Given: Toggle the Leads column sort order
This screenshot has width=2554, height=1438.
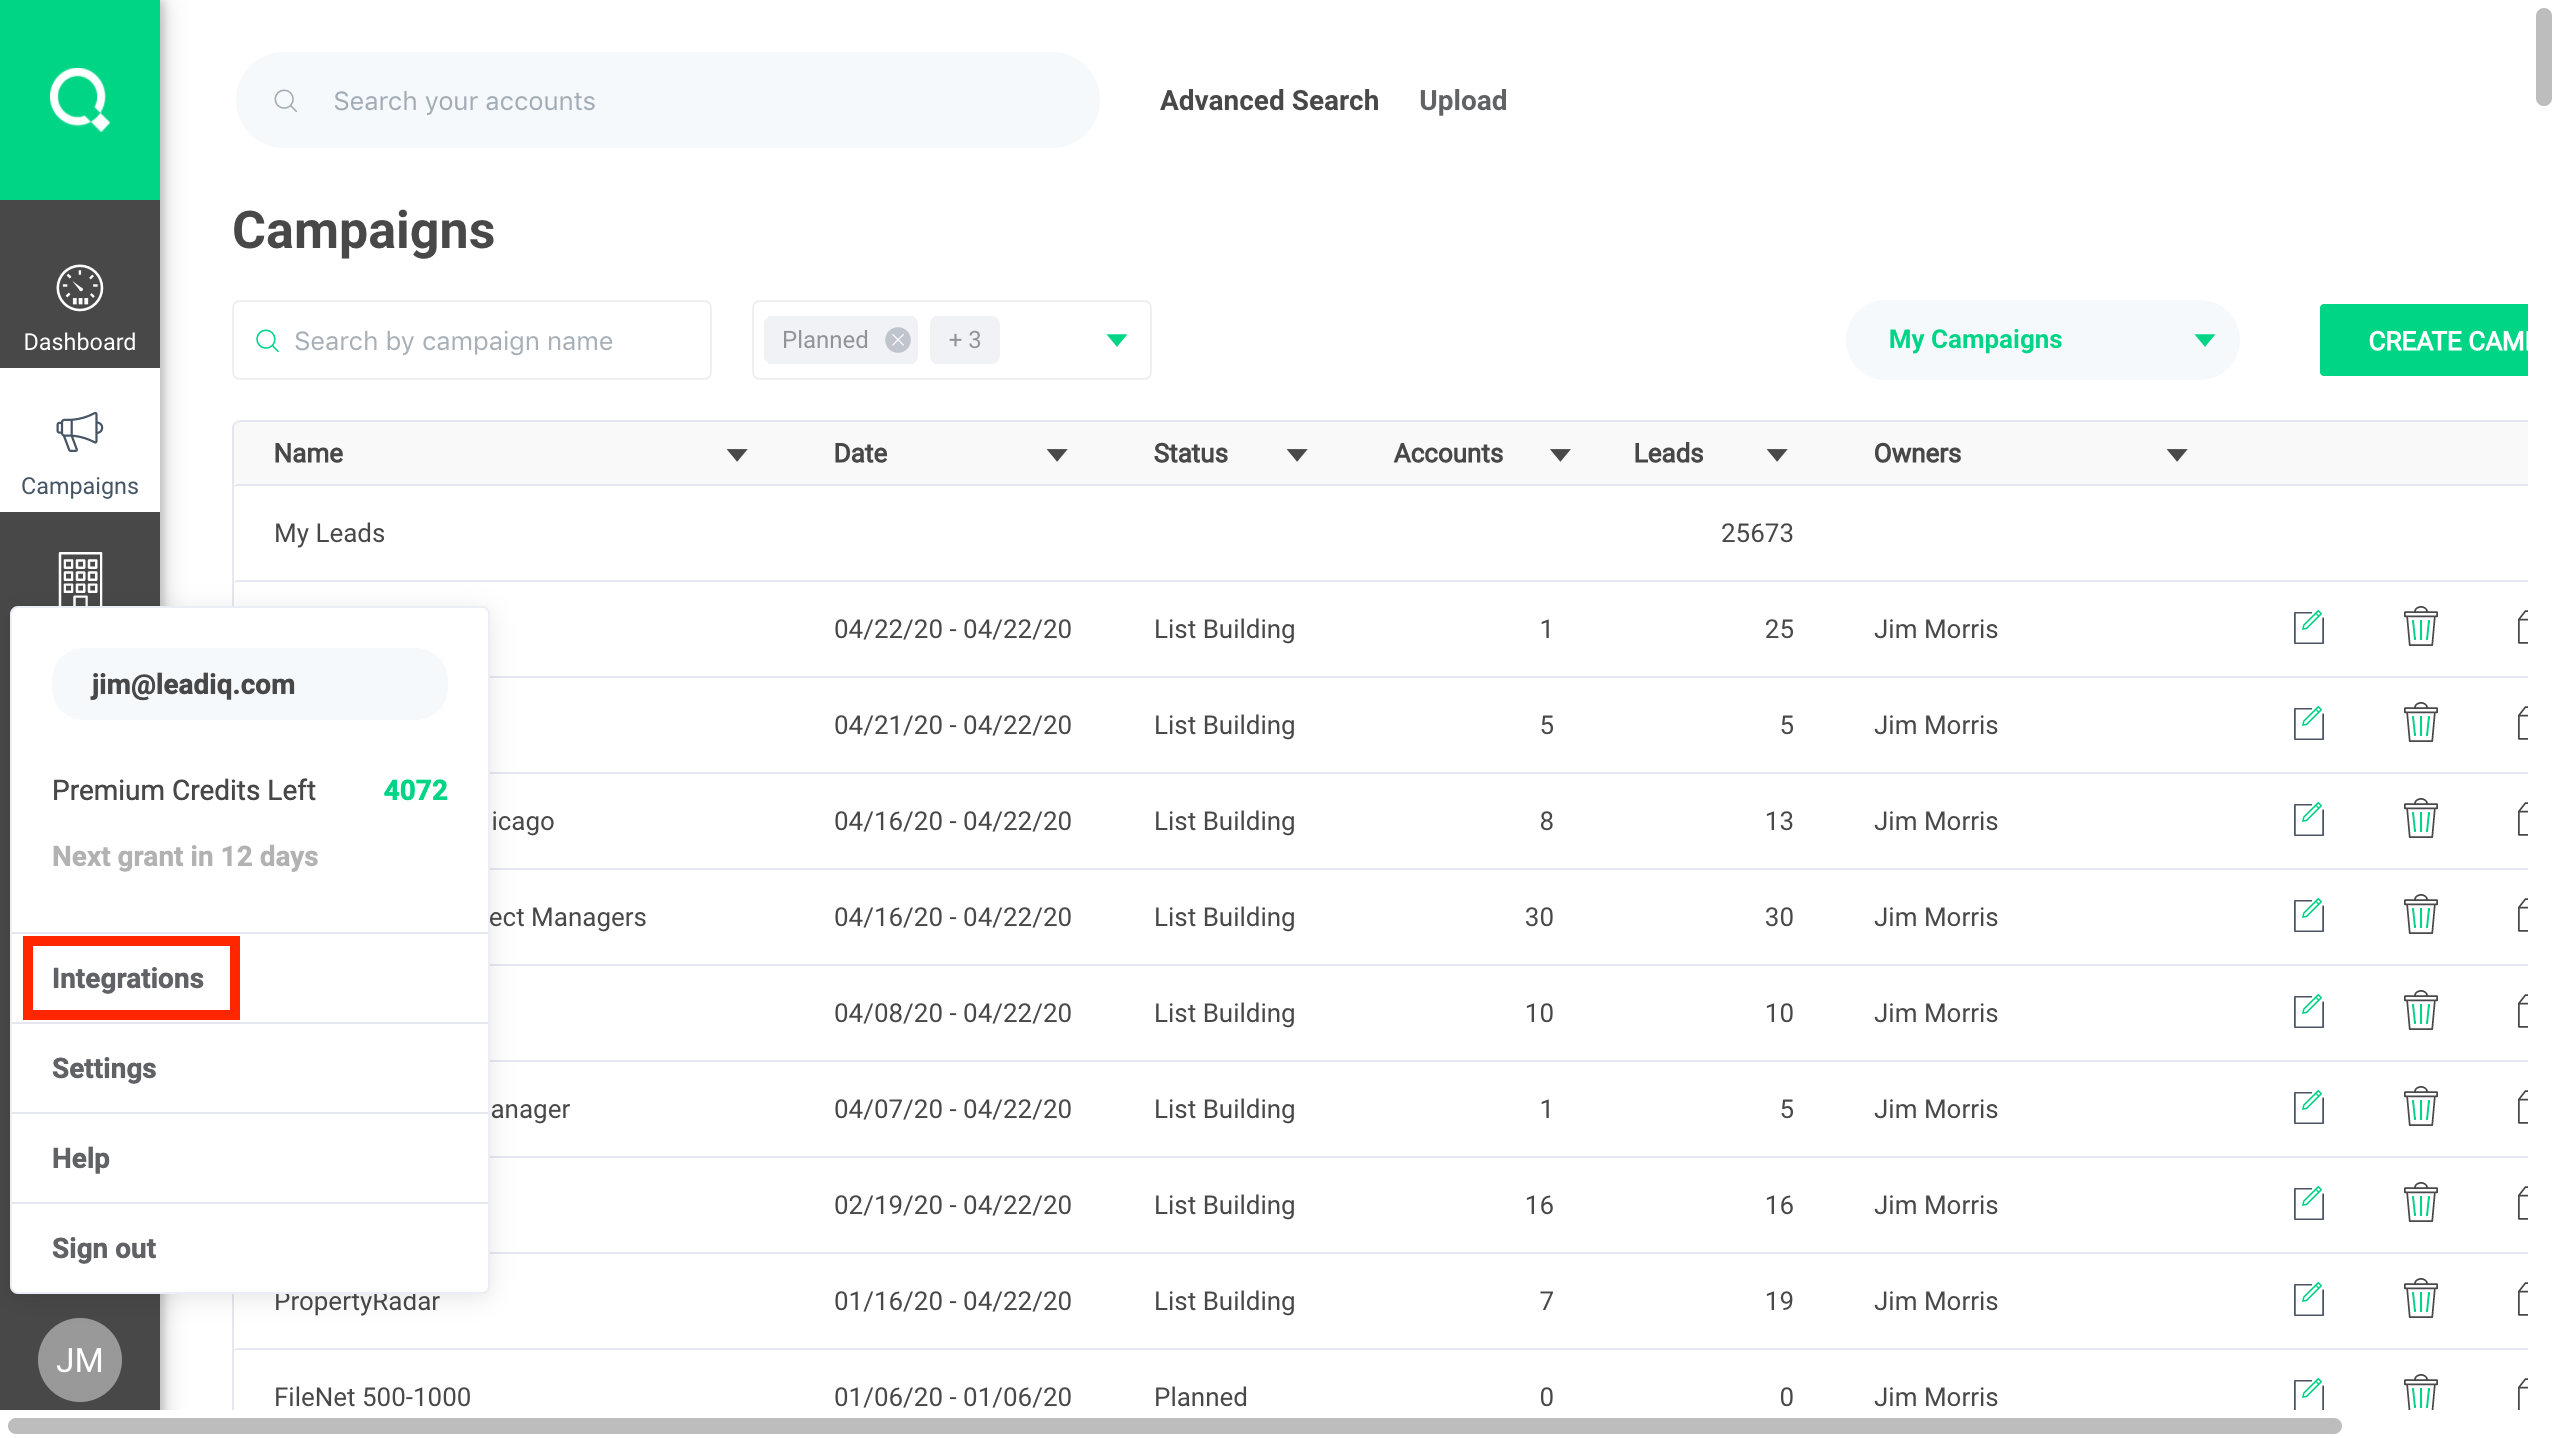Looking at the screenshot, I should (x=1777, y=454).
